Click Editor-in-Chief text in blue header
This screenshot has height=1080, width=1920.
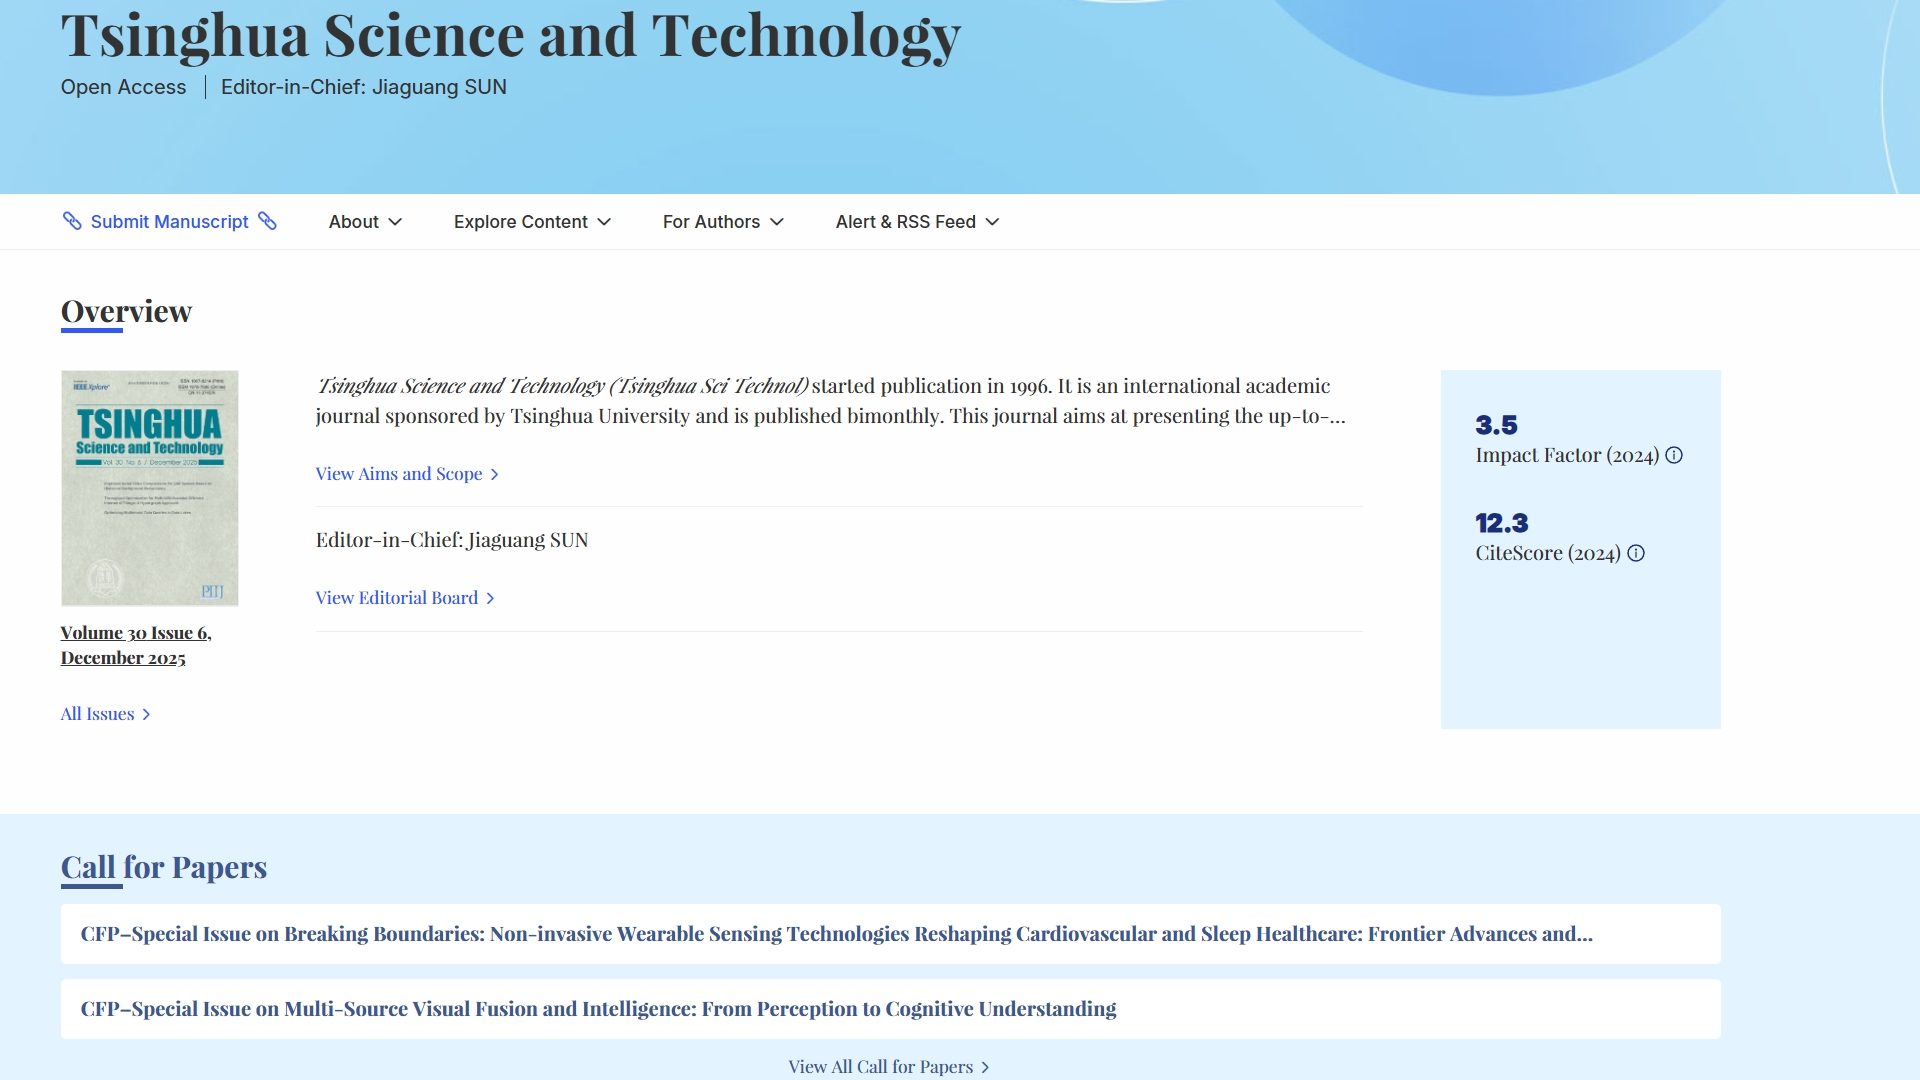[x=364, y=87]
